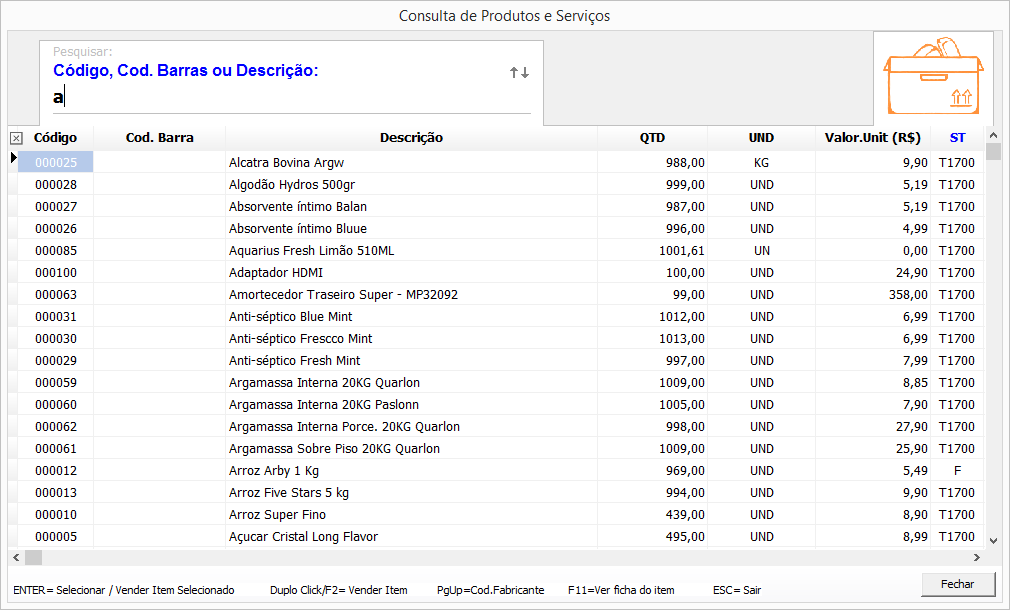This screenshot has height=610, width=1010.
Task: Click code cell 000028
Action: click(55, 185)
